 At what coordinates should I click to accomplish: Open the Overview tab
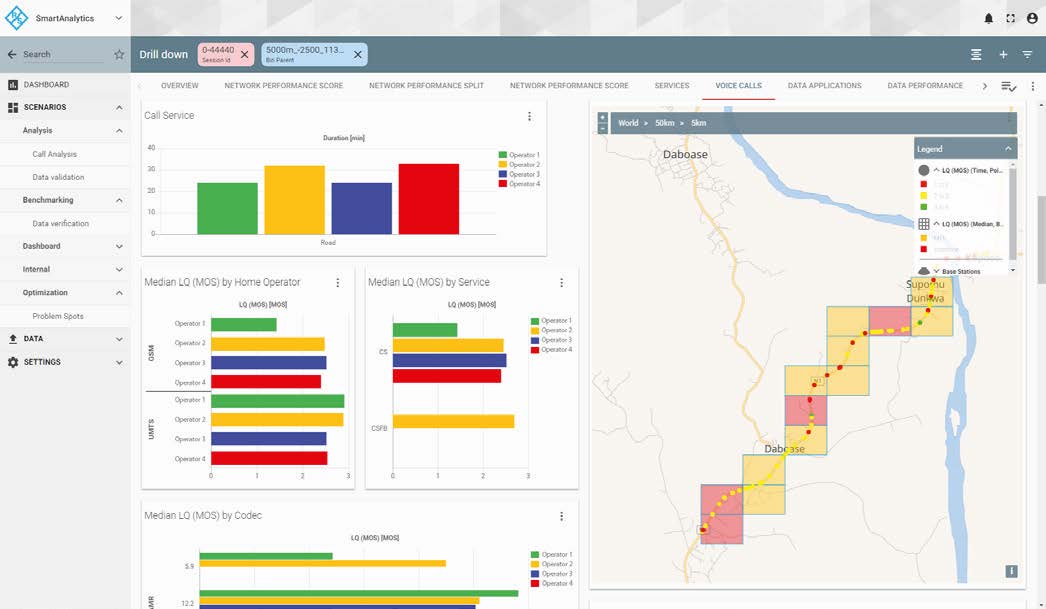[180, 86]
